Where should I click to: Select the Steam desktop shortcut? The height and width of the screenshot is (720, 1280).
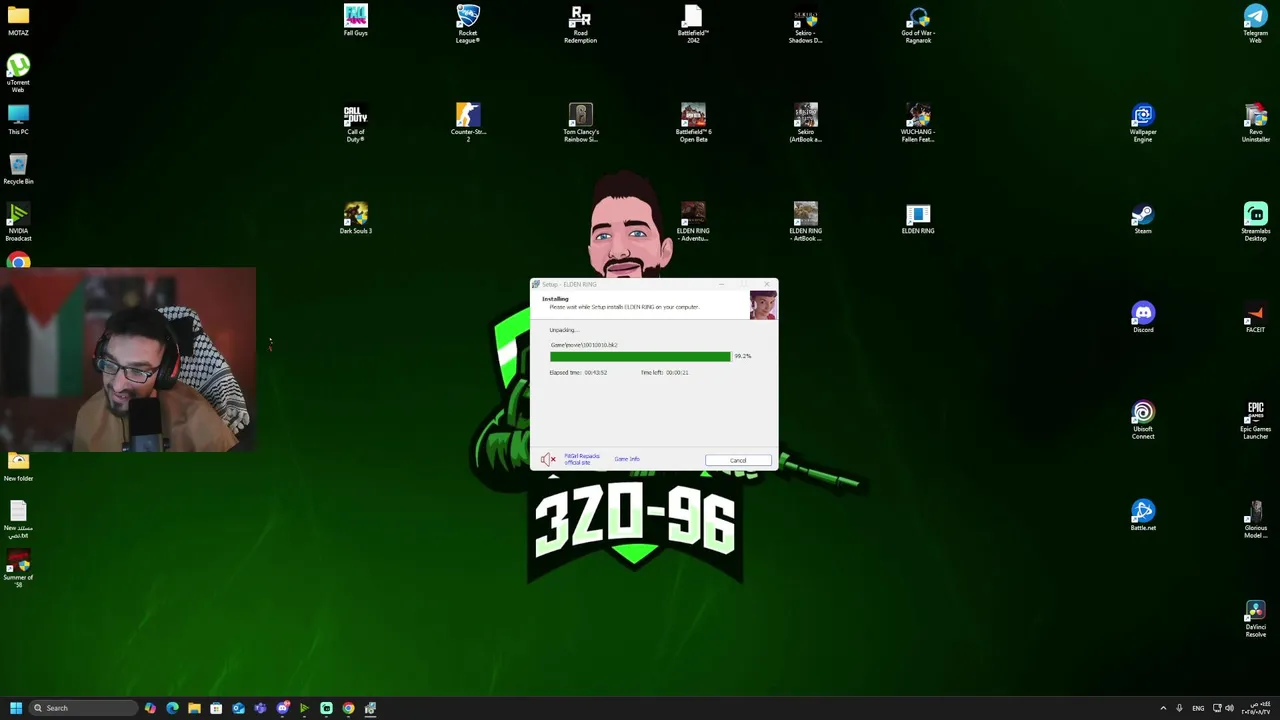tap(1143, 219)
